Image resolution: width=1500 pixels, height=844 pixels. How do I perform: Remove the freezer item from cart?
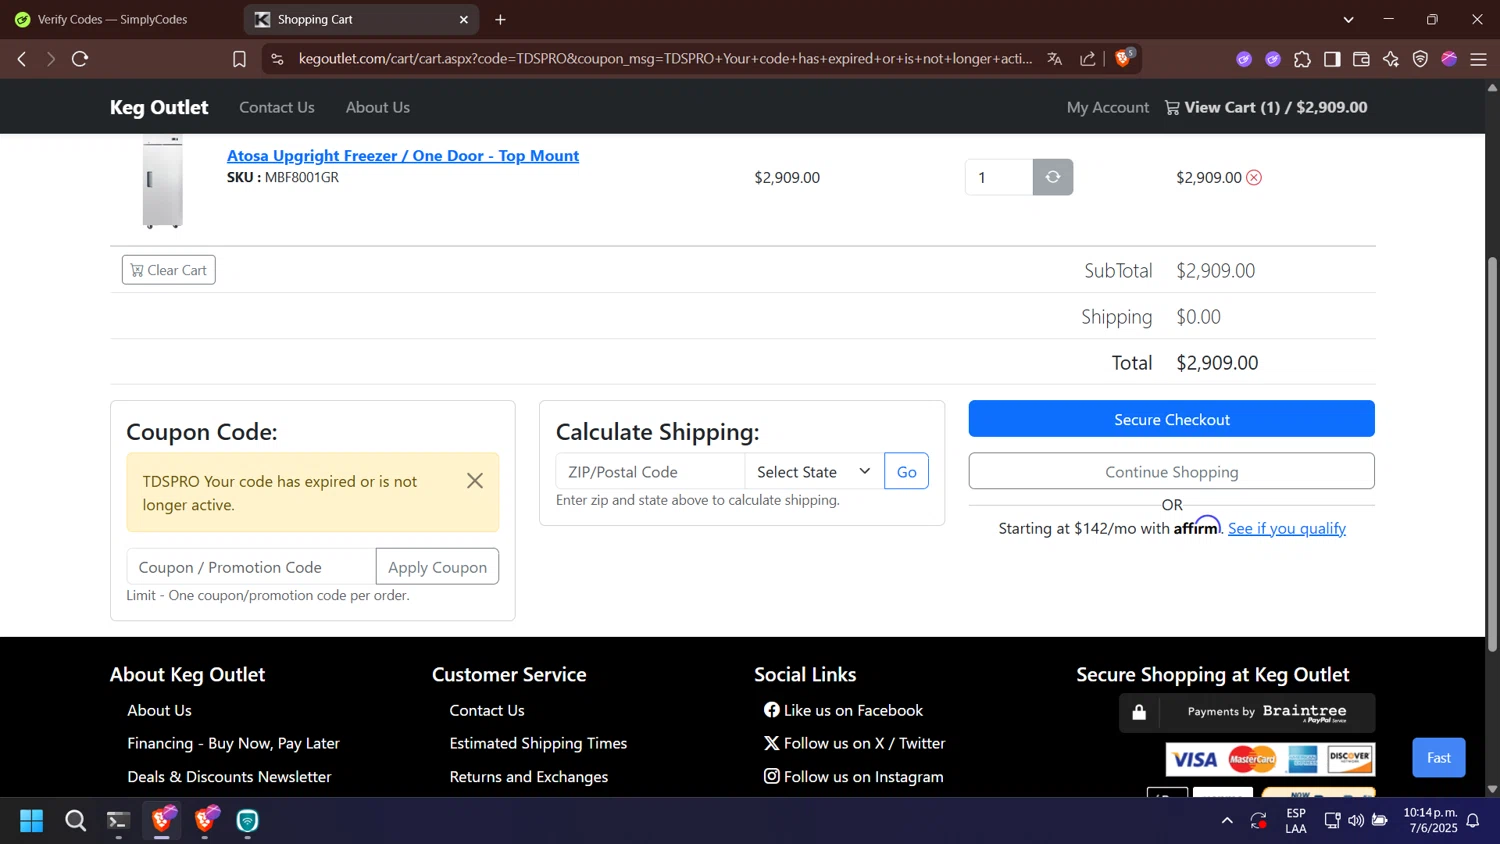[1254, 177]
